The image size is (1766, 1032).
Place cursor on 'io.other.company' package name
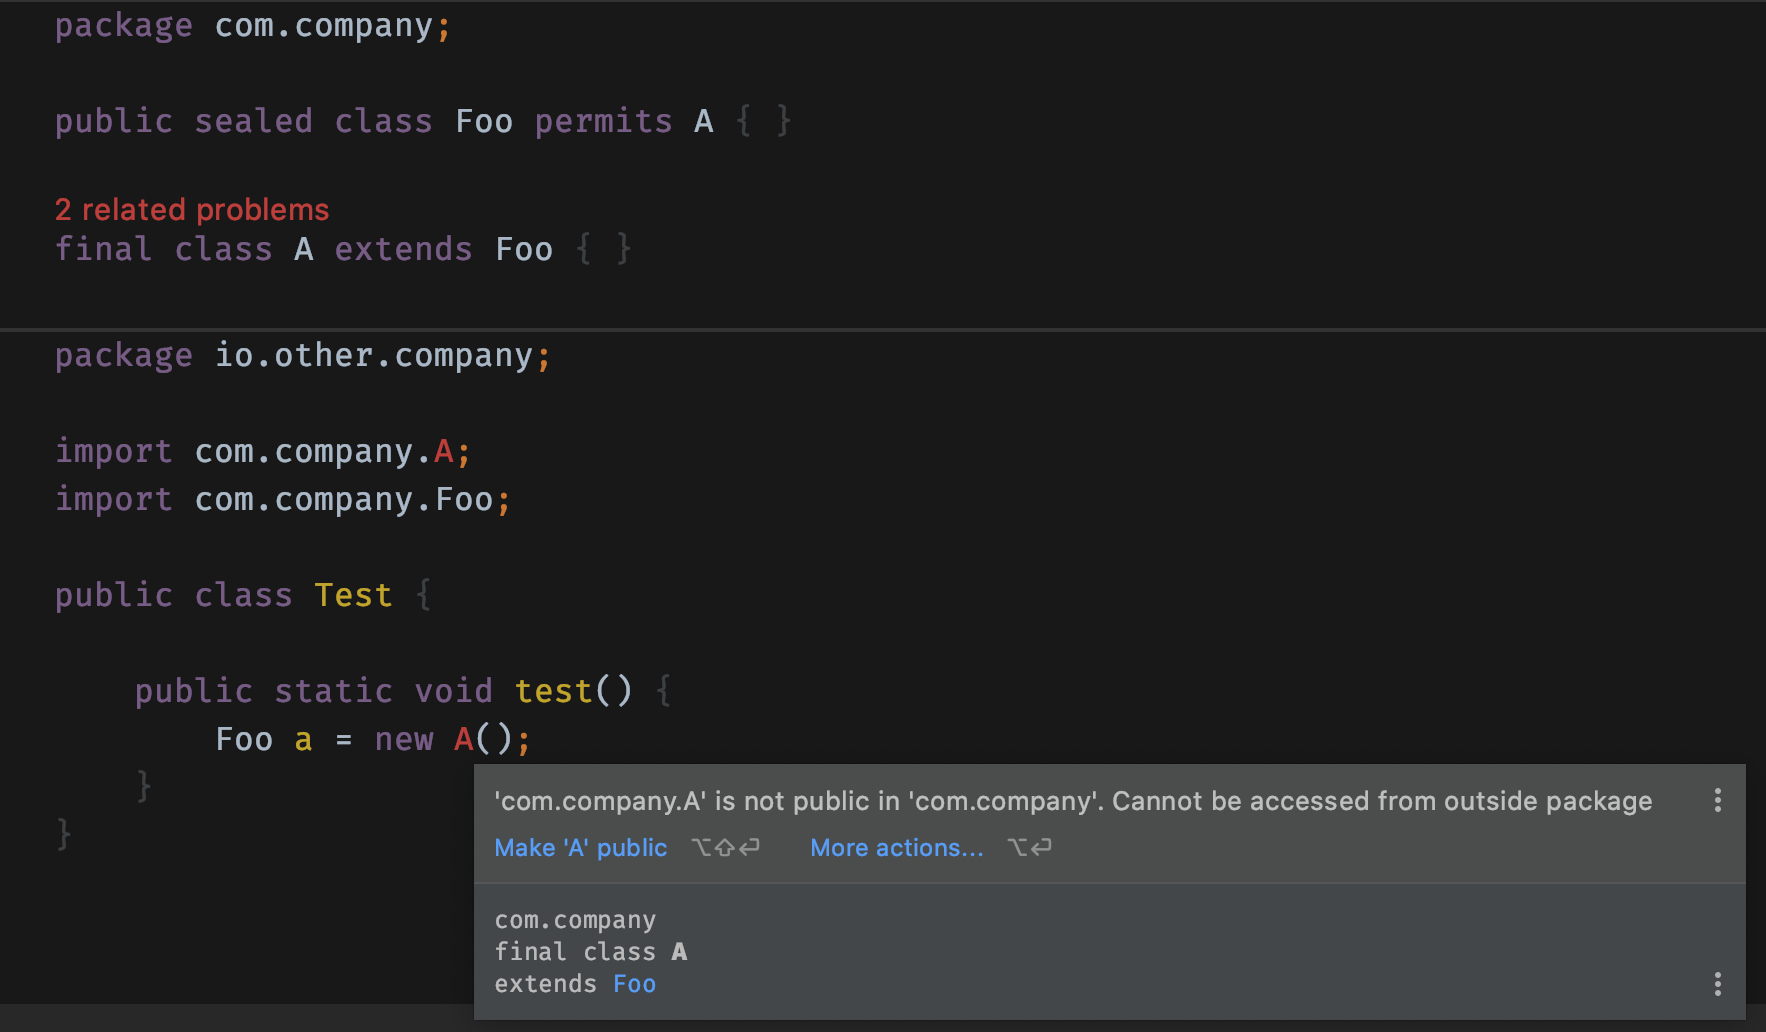pos(374,356)
